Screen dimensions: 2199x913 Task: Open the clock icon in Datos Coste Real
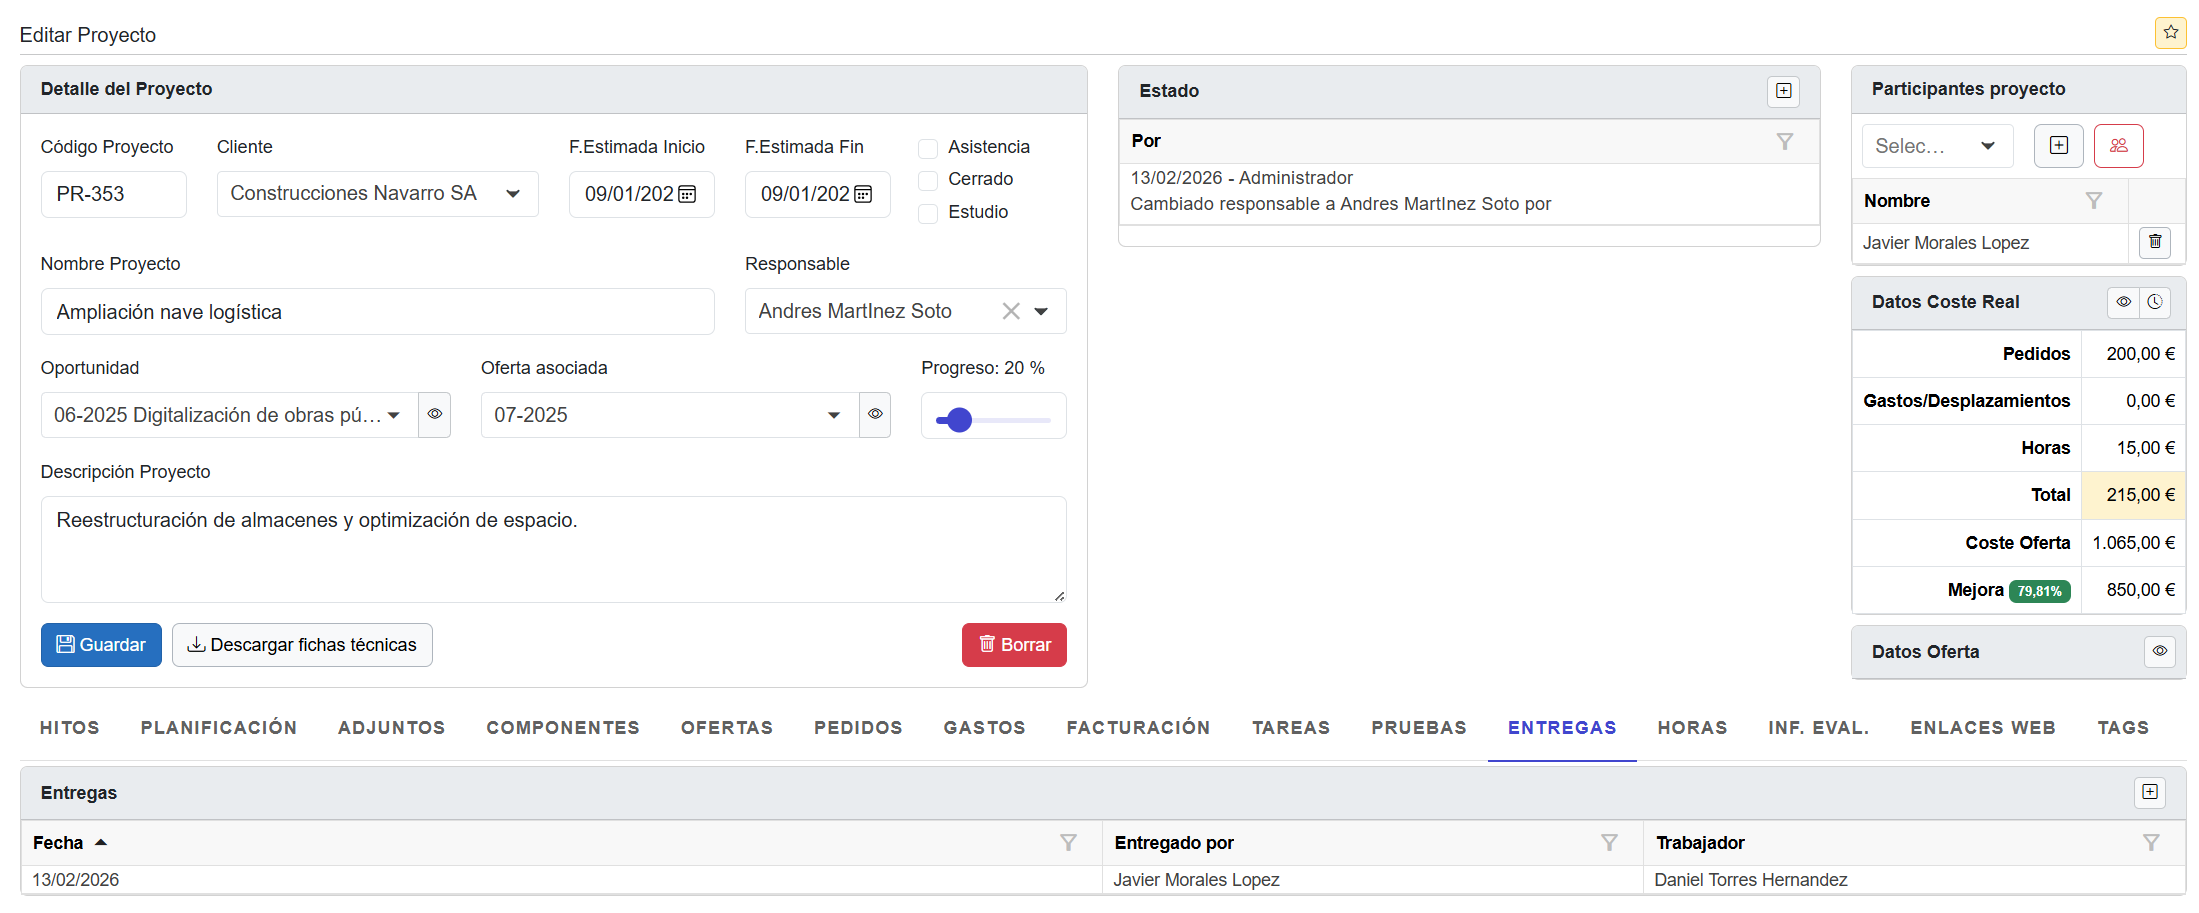click(2155, 302)
